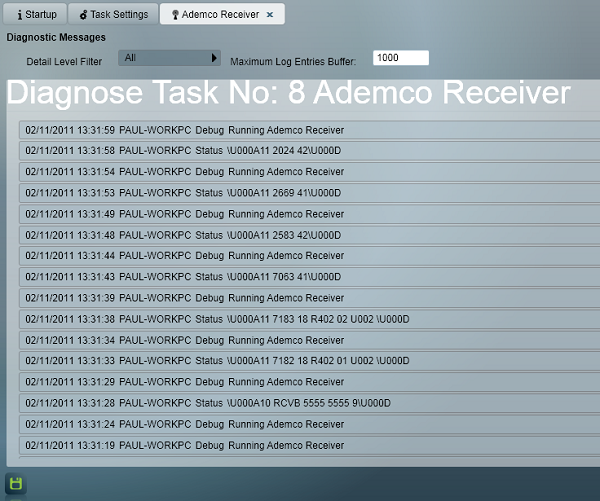Screen dimensions: 600x501
Task: Select status entry 7182 18 R402 01
Action: (309, 361)
